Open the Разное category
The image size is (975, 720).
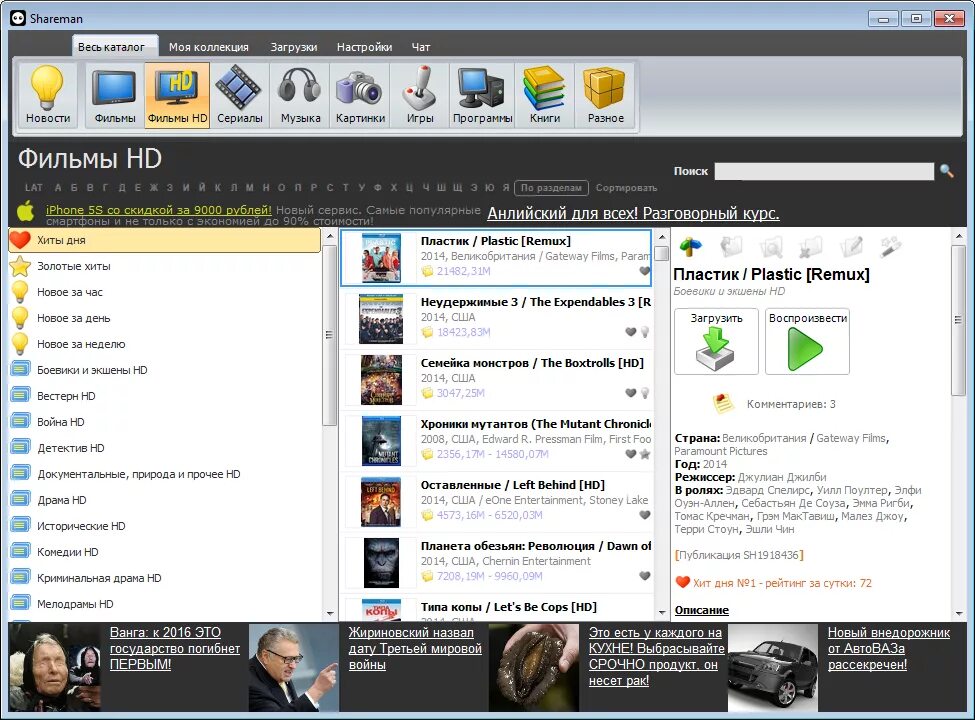605,95
